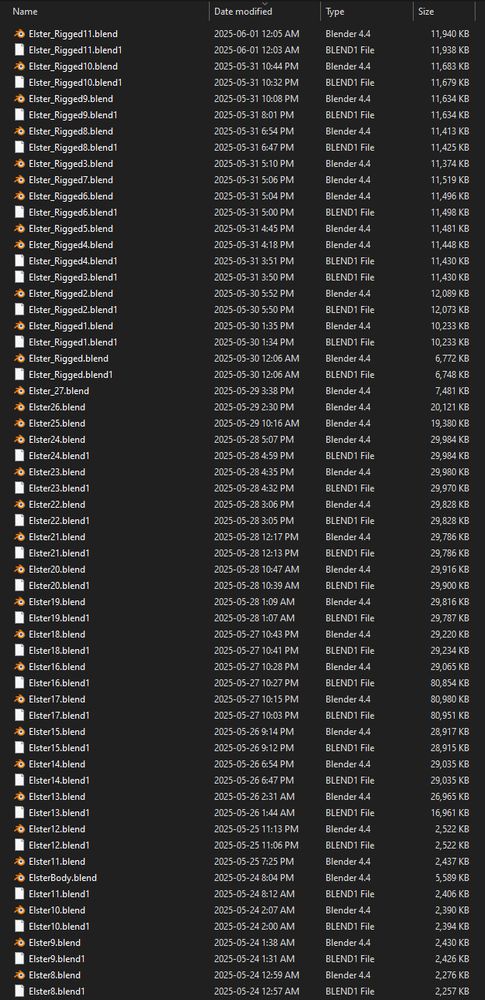Select the Elster_Rigged7.blend file row
This screenshot has height=1000, width=485.
[x=242, y=180]
